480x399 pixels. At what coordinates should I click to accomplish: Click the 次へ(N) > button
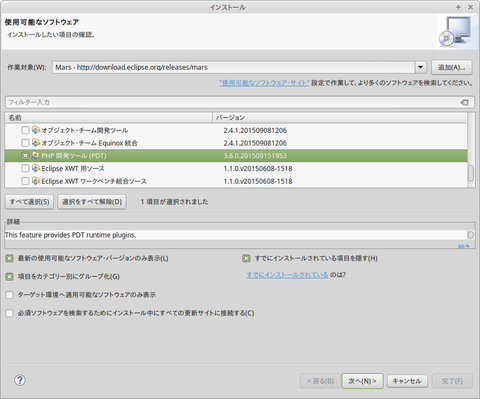pyautogui.click(x=363, y=381)
